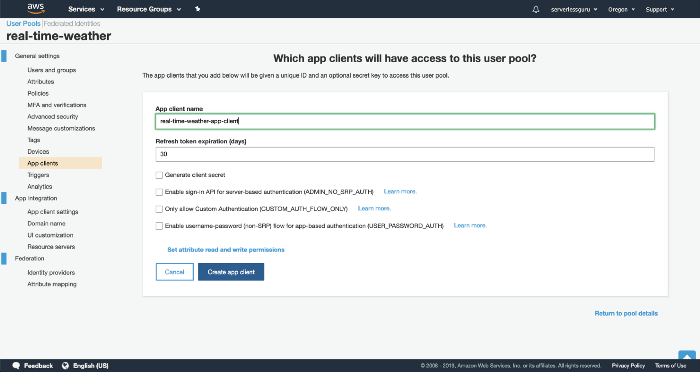Focus Refresh token expiration days field
700x372 pixels.
tap(405, 154)
